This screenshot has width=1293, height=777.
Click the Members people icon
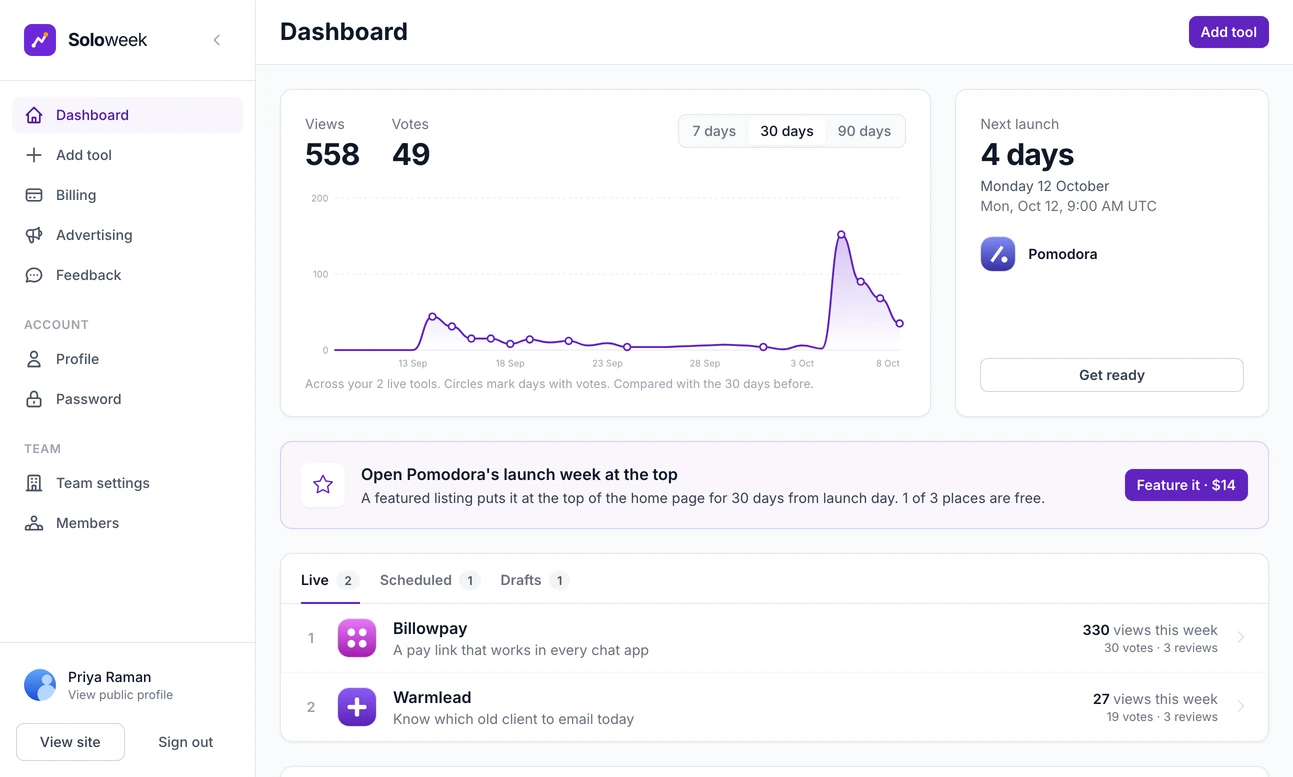(x=34, y=523)
